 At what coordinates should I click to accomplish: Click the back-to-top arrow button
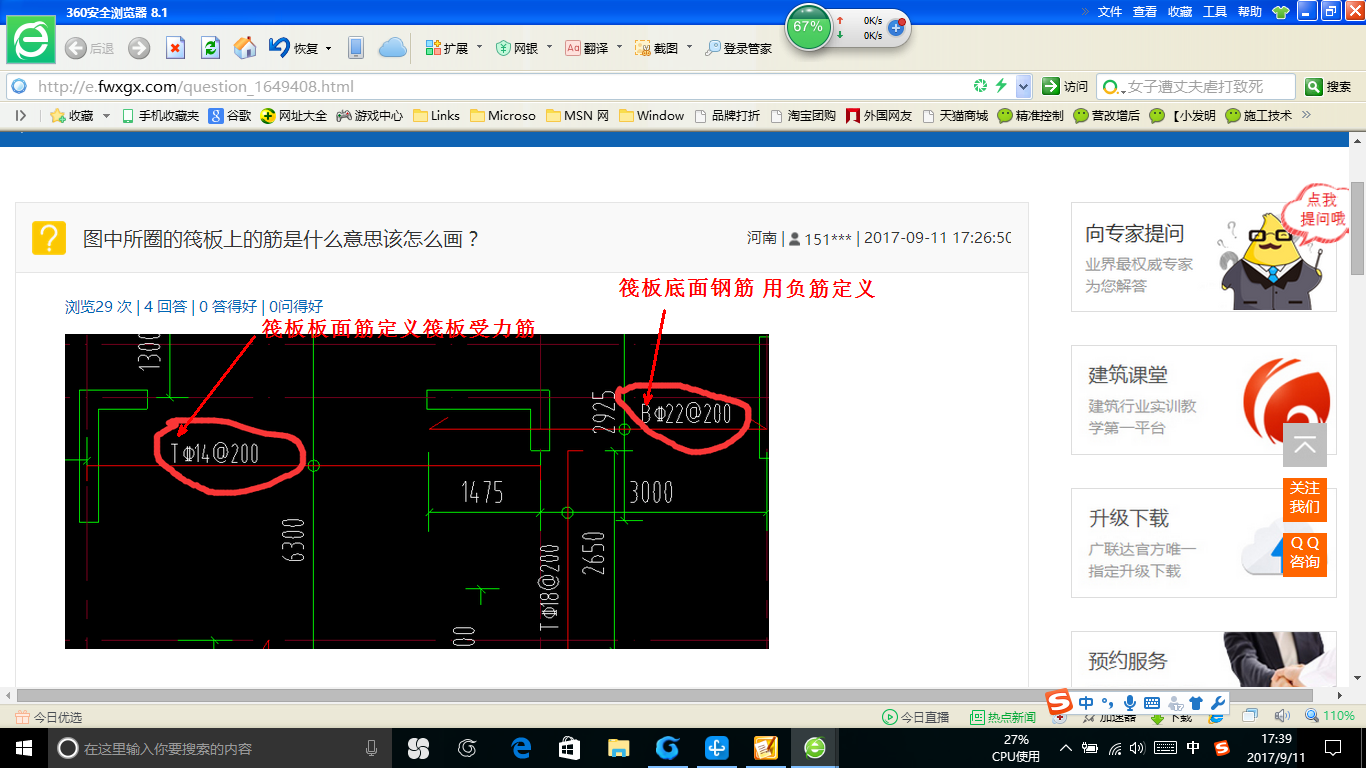click(1305, 445)
